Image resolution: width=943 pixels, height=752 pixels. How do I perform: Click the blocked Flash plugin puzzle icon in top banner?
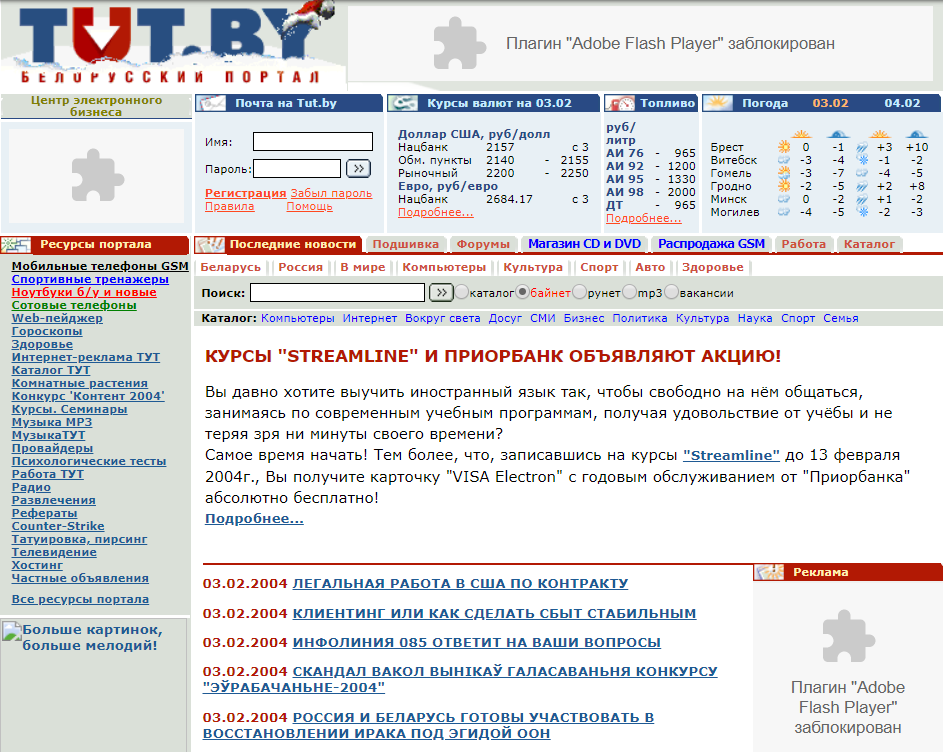459,43
